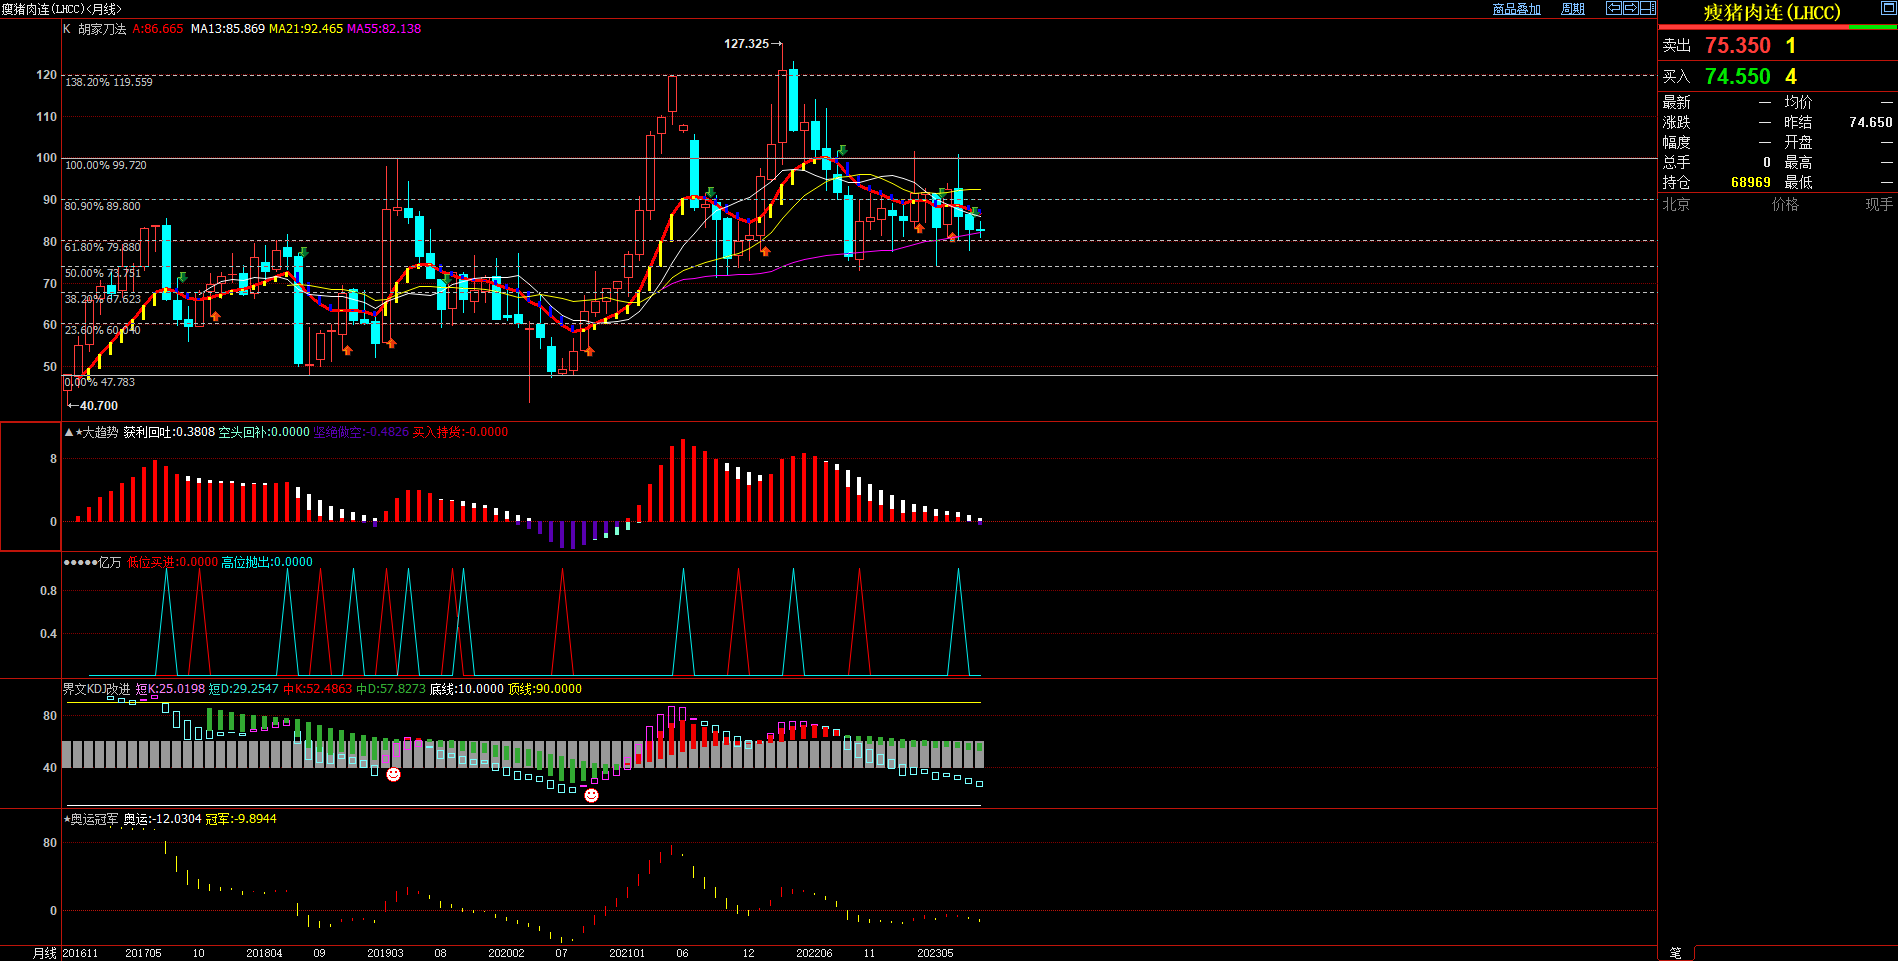The height and width of the screenshot is (961, 1898).
Task: Click the 胡家刀法 indicator name
Action: [102, 29]
